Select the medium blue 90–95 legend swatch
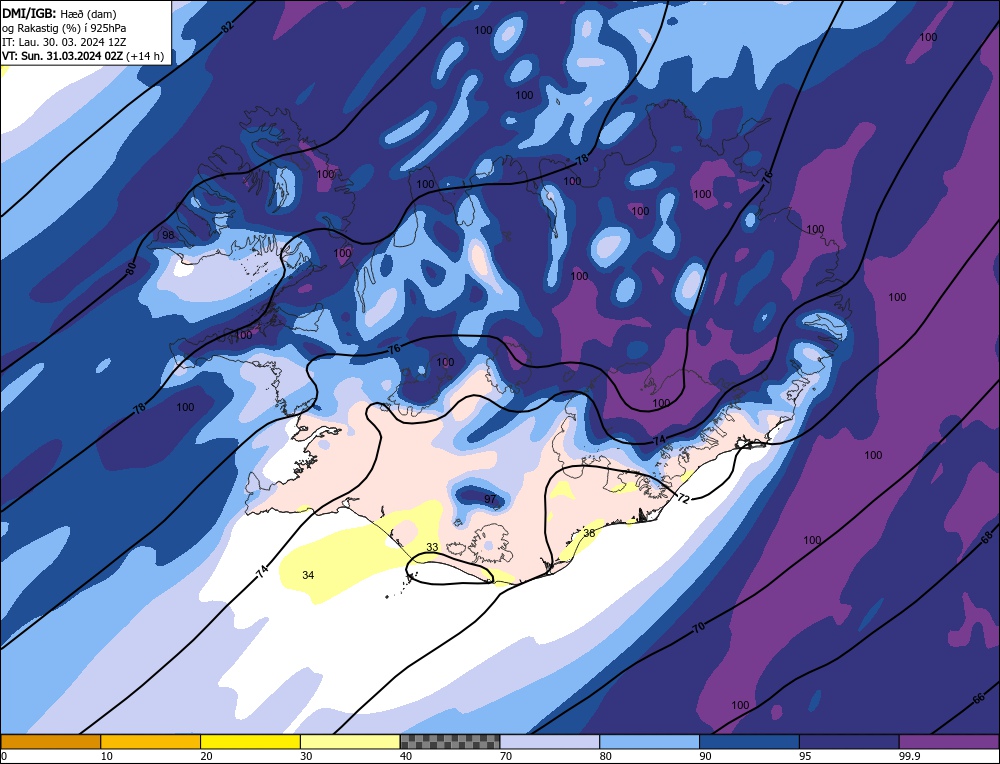The width and height of the screenshot is (1000, 764). click(749, 741)
